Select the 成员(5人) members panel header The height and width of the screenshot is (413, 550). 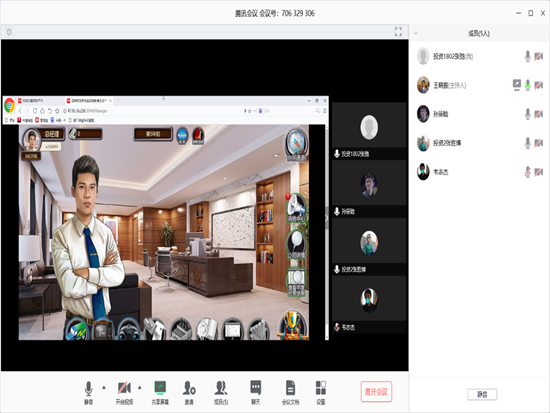tap(479, 33)
